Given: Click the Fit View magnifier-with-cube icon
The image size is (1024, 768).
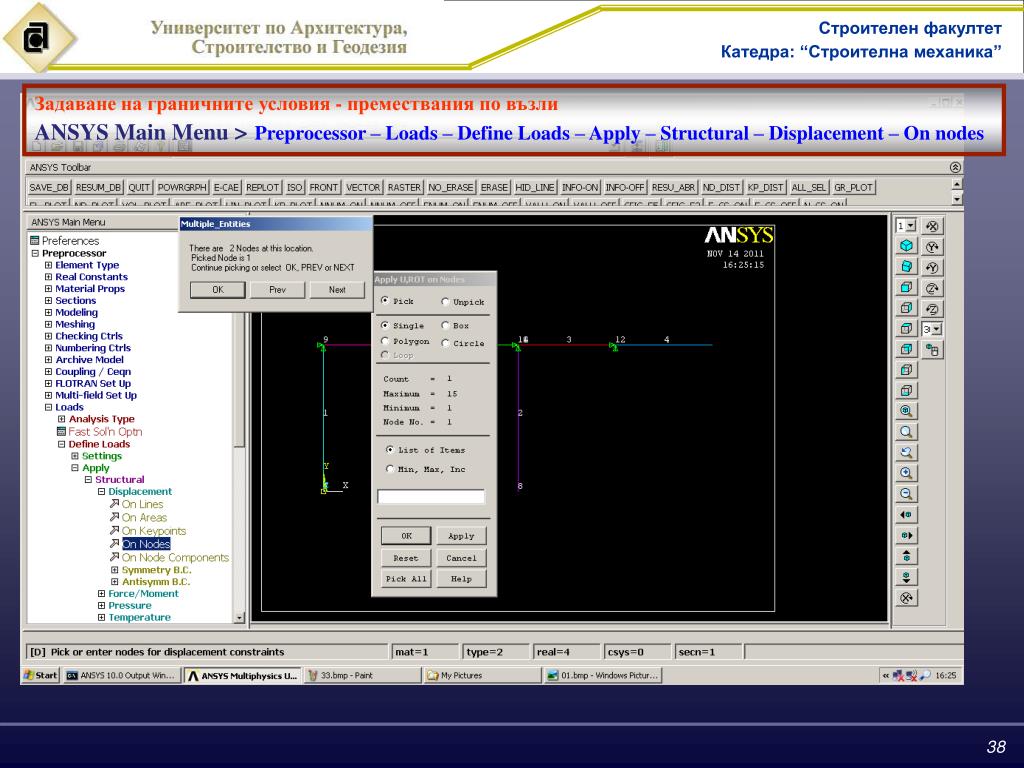Looking at the screenshot, I should [906, 411].
